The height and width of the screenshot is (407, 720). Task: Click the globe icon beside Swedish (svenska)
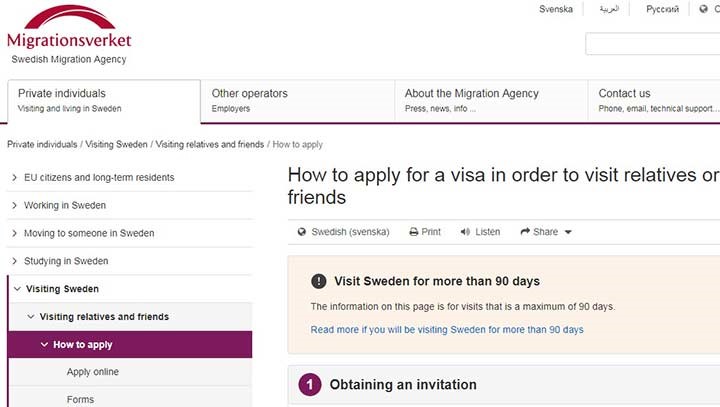click(302, 232)
